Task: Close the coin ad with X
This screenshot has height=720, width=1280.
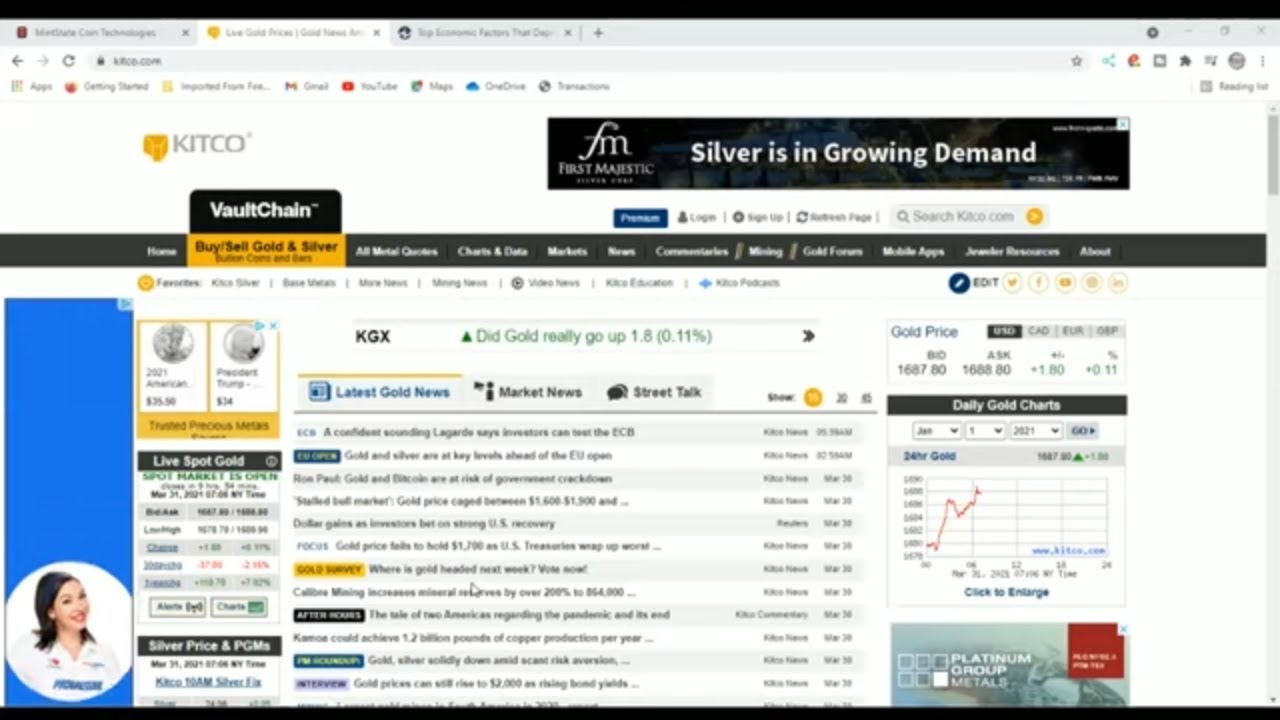Action: click(x=273, y=326)
